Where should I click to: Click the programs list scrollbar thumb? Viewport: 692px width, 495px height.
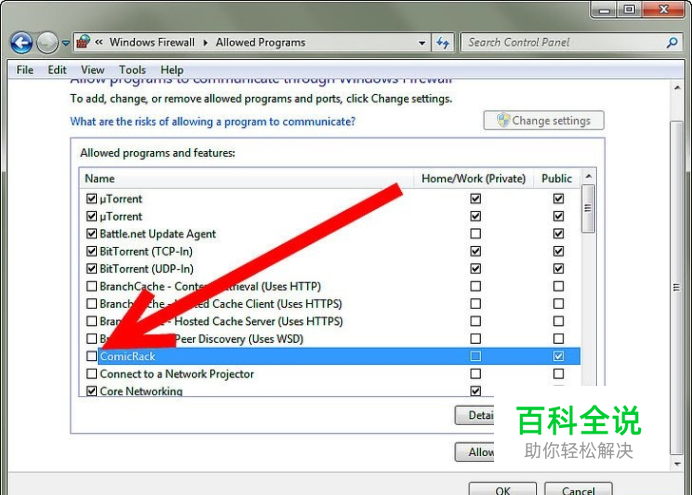tap(588, 208)
